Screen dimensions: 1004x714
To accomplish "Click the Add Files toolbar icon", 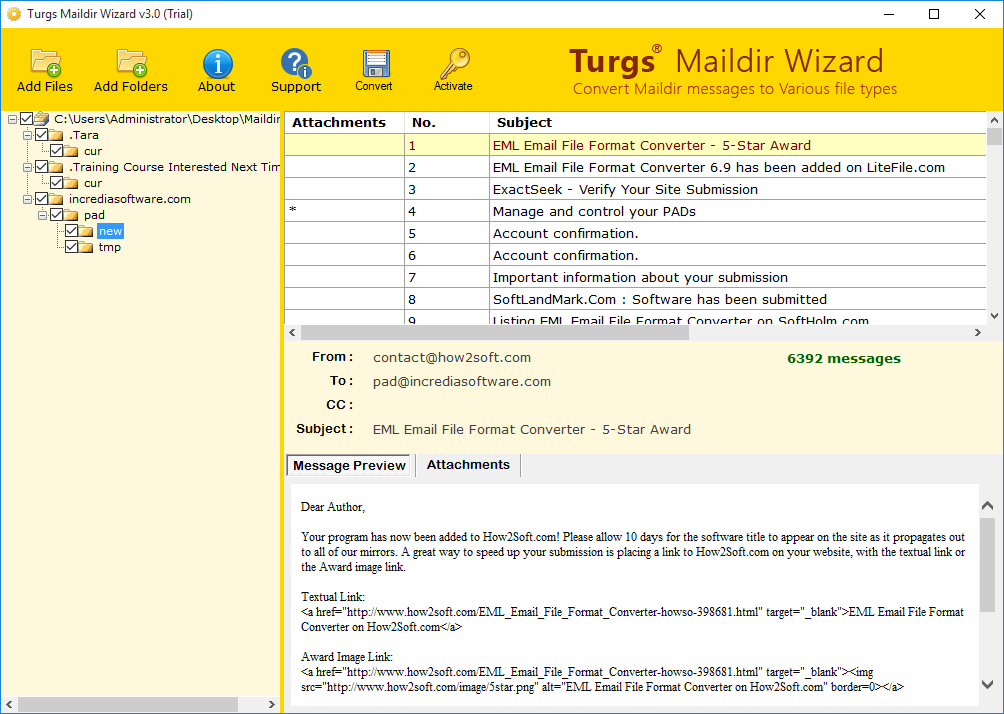I will click(45, 63).
